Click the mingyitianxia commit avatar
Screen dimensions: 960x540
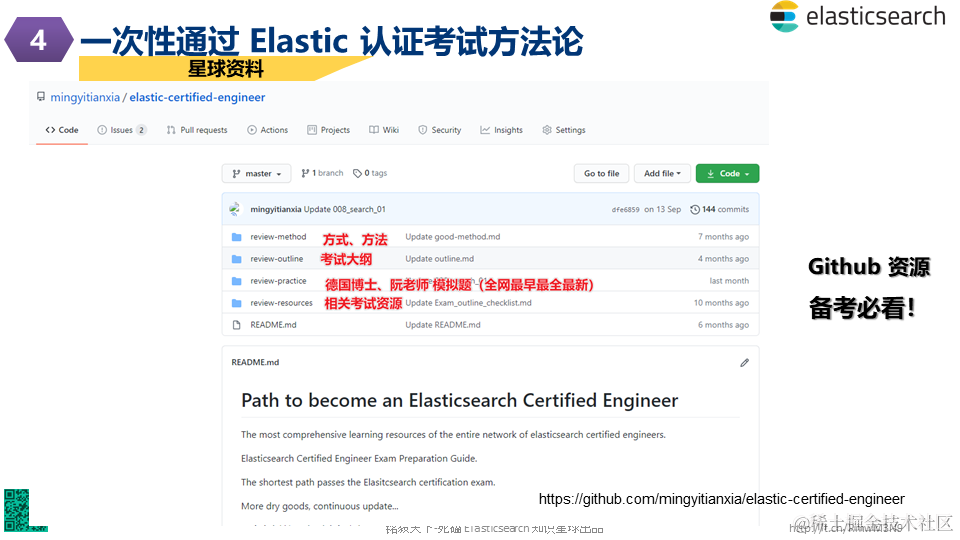tap(235, 209)
